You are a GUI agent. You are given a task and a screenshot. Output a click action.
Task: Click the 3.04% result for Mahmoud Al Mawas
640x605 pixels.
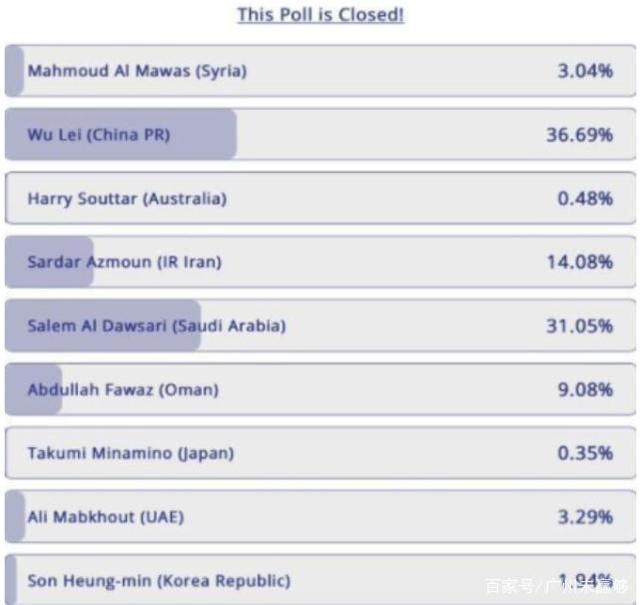[x=585, y=71]
